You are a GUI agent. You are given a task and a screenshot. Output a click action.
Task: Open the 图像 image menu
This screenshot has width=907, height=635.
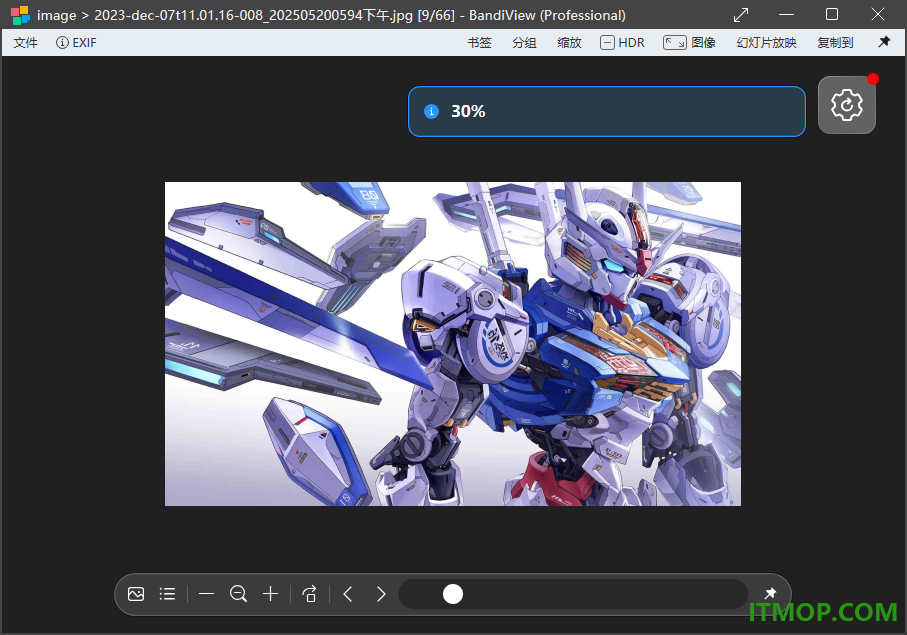coord(690,43)
